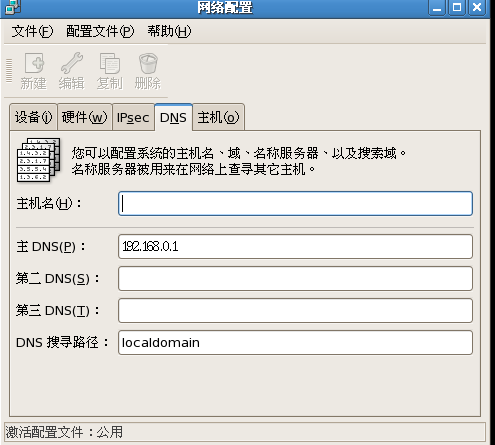Click the 第二 DNS input field
Viewport: 495px width, 445px height.
click(x=295, y=278)
